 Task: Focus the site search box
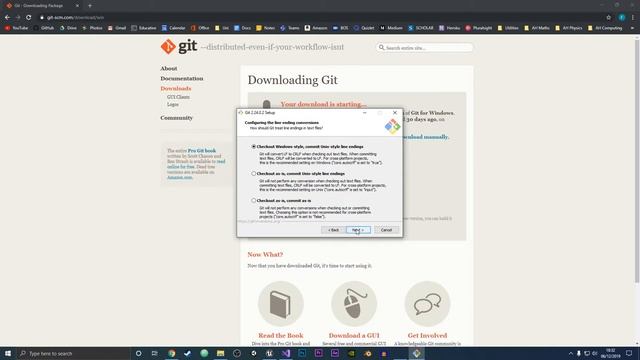pos(424,48)
